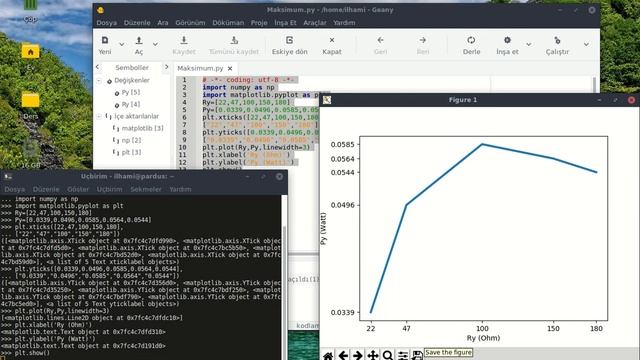Image resolution: width=640 pixels, height=360 pixels.
Task: Click the back arrow in Figure 1 toolbar
Action: click(343, 356)
